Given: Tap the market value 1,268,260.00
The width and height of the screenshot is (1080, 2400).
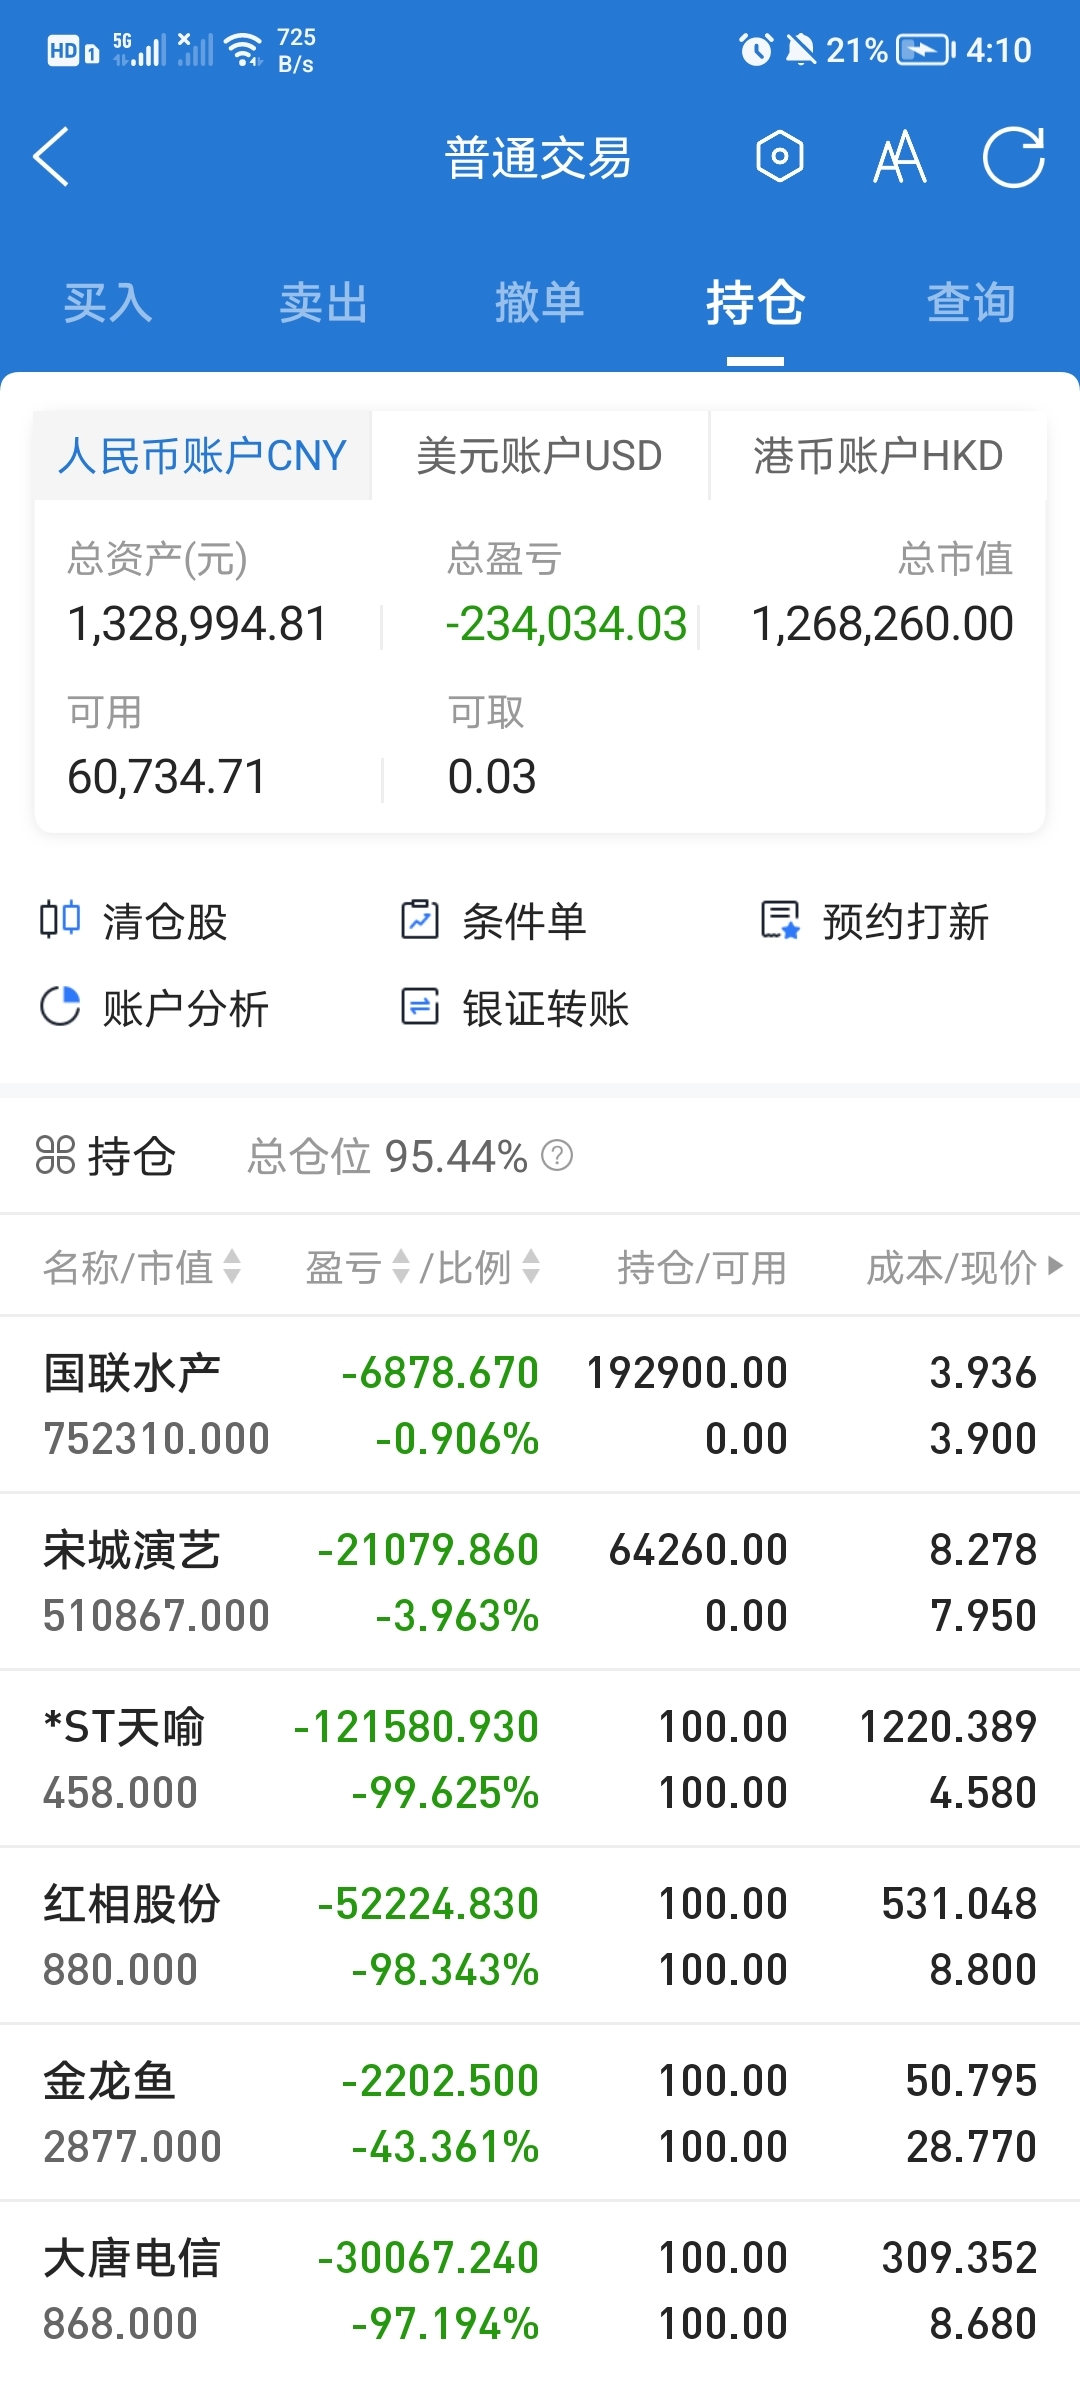Looking at the screenshot, I should (883, 624).
